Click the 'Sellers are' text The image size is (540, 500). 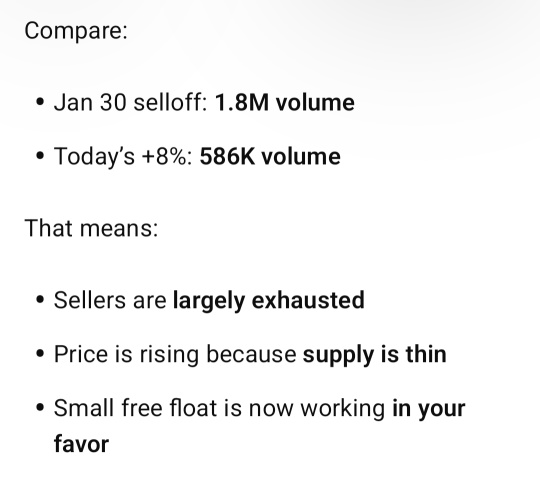click(110, 300)
